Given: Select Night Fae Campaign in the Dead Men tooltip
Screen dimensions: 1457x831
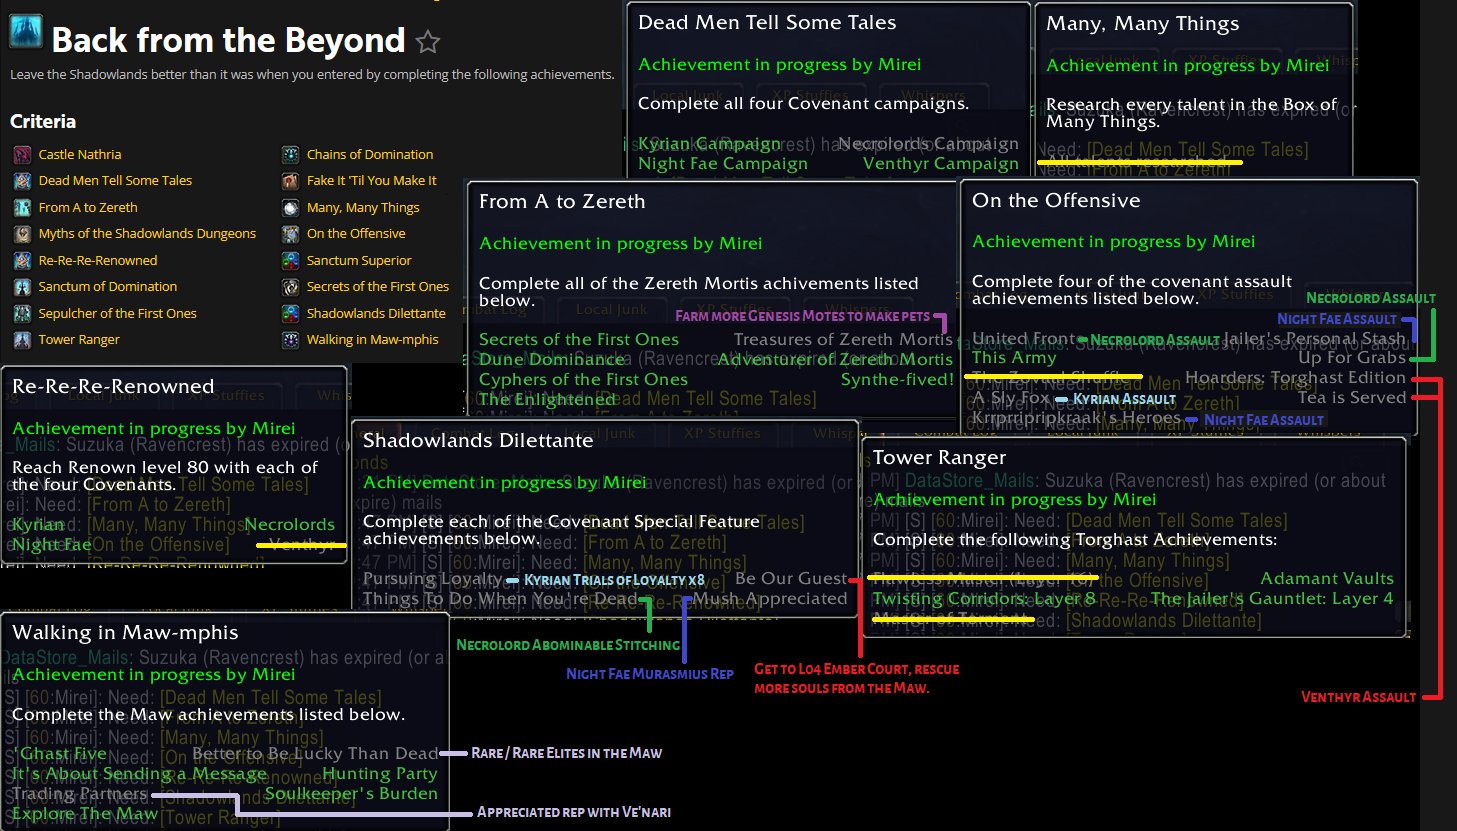Looking at the screenshot, I should tap(723, 164).
